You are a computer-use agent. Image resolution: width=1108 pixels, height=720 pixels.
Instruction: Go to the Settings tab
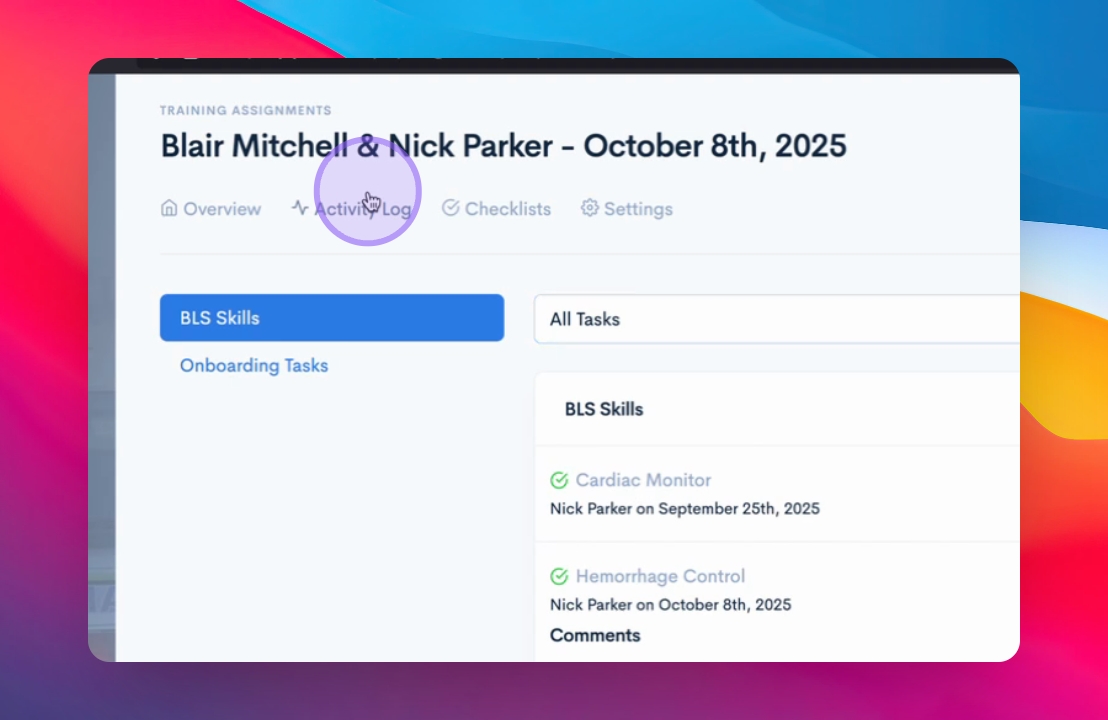pos(626,208)
